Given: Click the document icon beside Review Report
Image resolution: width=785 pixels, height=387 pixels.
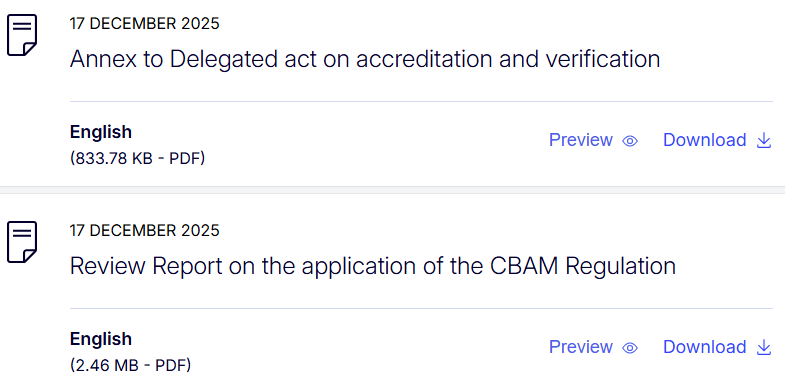Looking at the screenshot, I should pos(22,242).
